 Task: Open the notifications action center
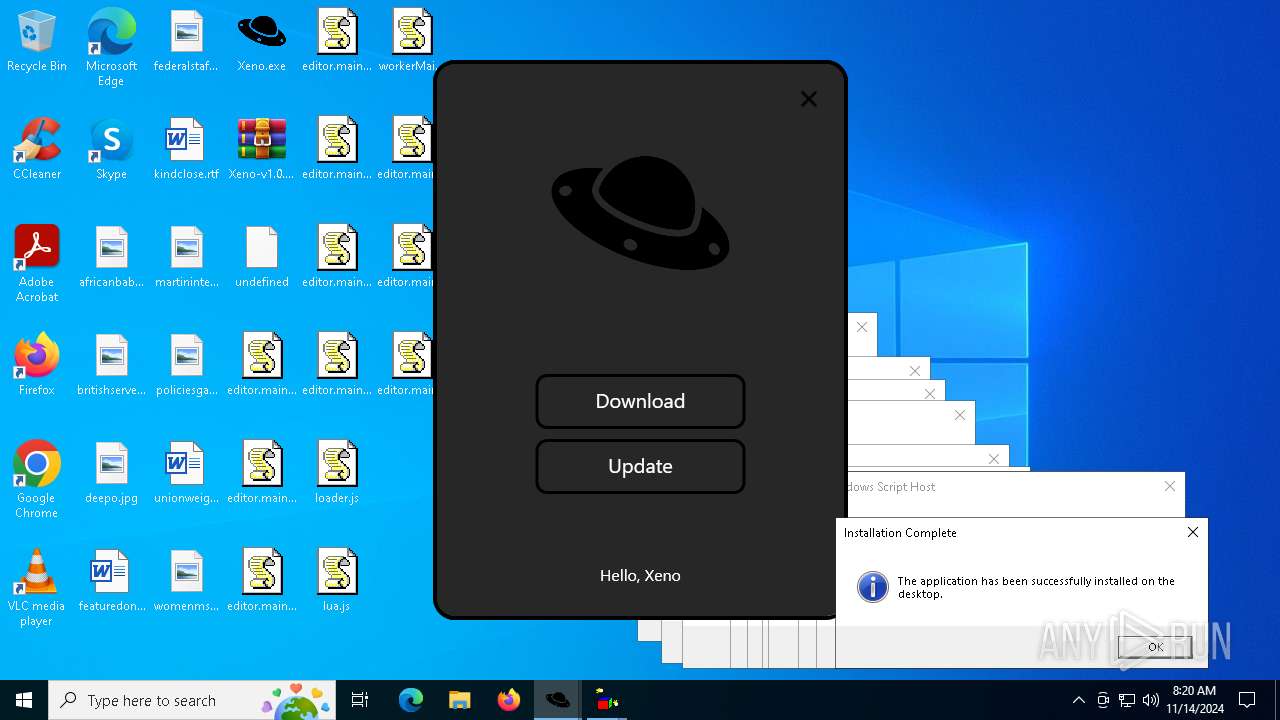click(1247, 700)
